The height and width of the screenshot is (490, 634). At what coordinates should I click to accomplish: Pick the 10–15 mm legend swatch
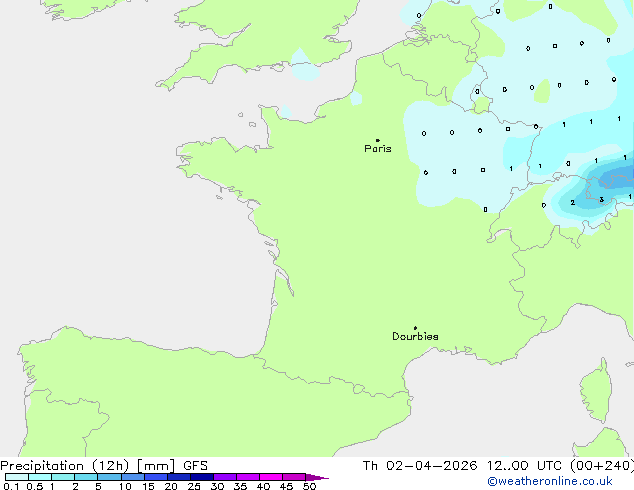coord(133,477)
